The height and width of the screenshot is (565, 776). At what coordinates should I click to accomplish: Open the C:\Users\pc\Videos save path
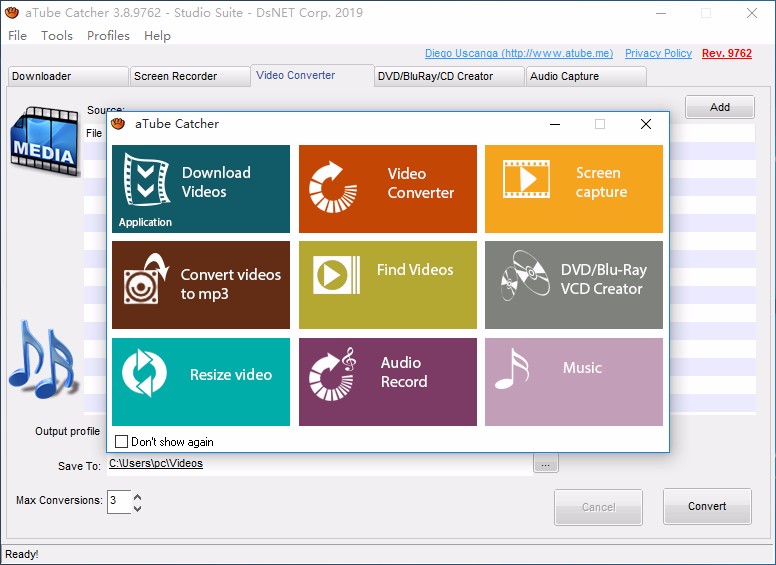point(156,464)
